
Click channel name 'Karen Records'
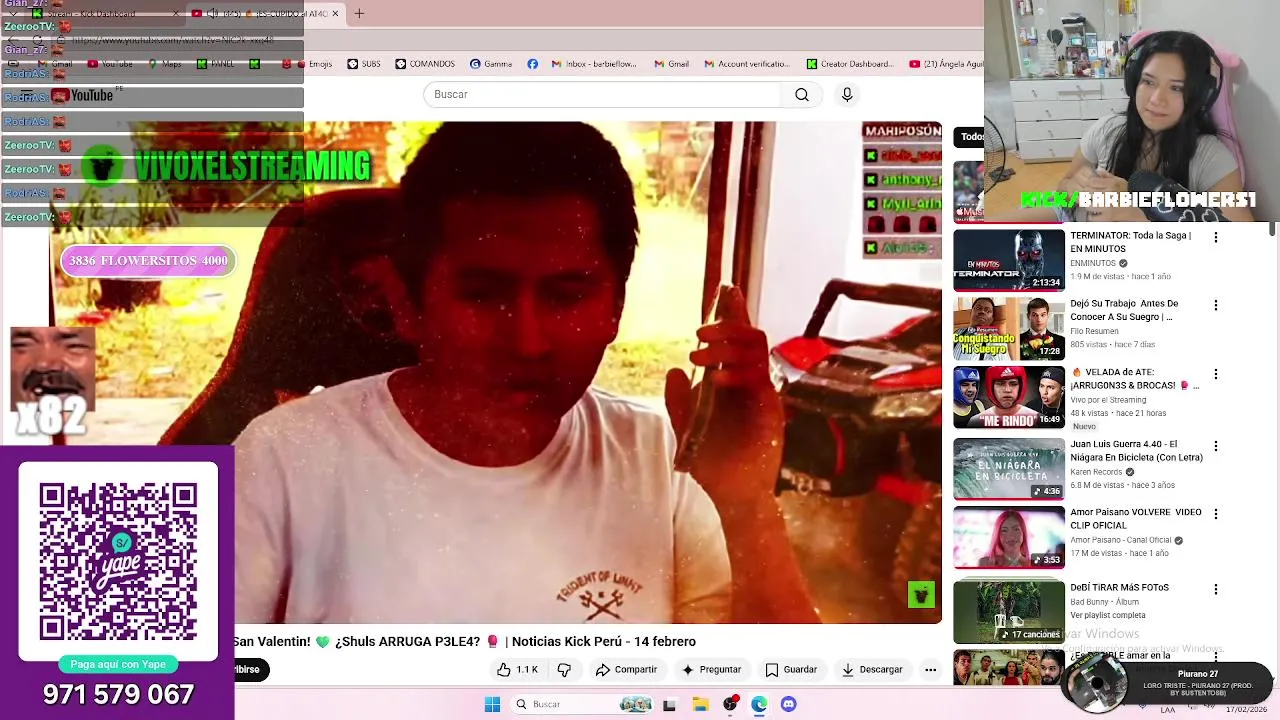pyautogui.click(x=1096, y=472)
